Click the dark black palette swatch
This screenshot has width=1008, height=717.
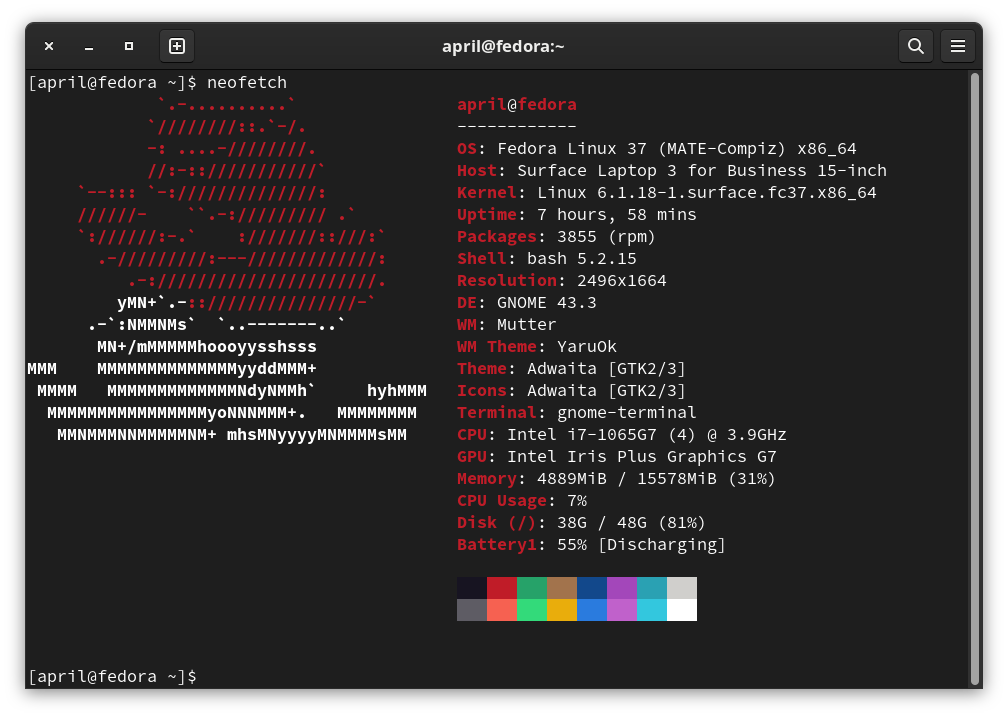[472, 588]
